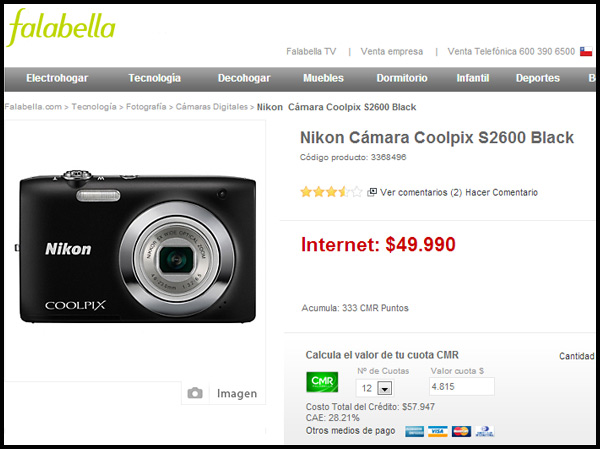600x449 pixels.
Task: Click the Chile flag icon
Action: 585,52
